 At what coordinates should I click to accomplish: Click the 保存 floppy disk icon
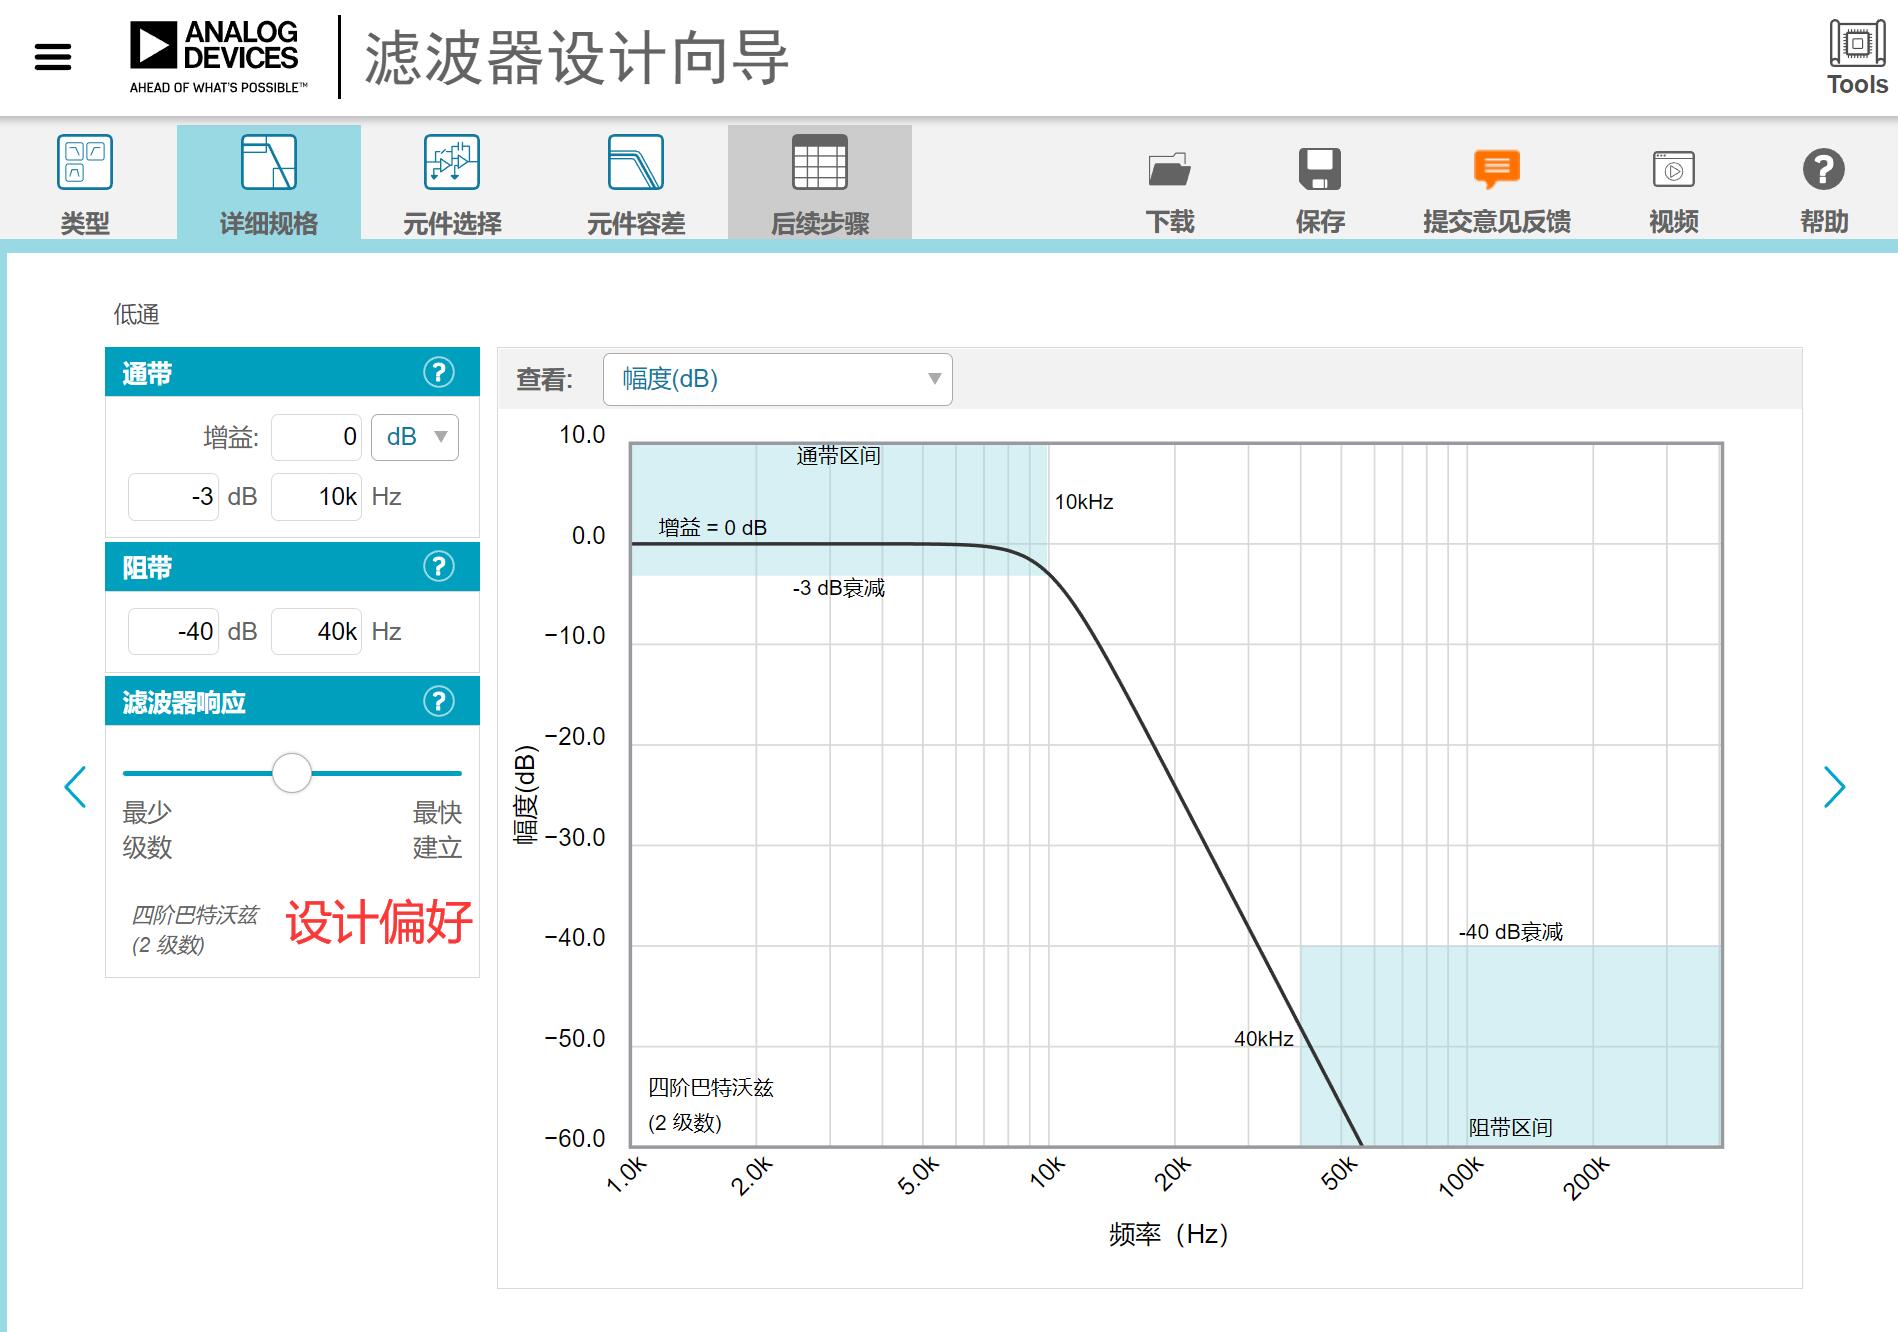coord(1319,170)
